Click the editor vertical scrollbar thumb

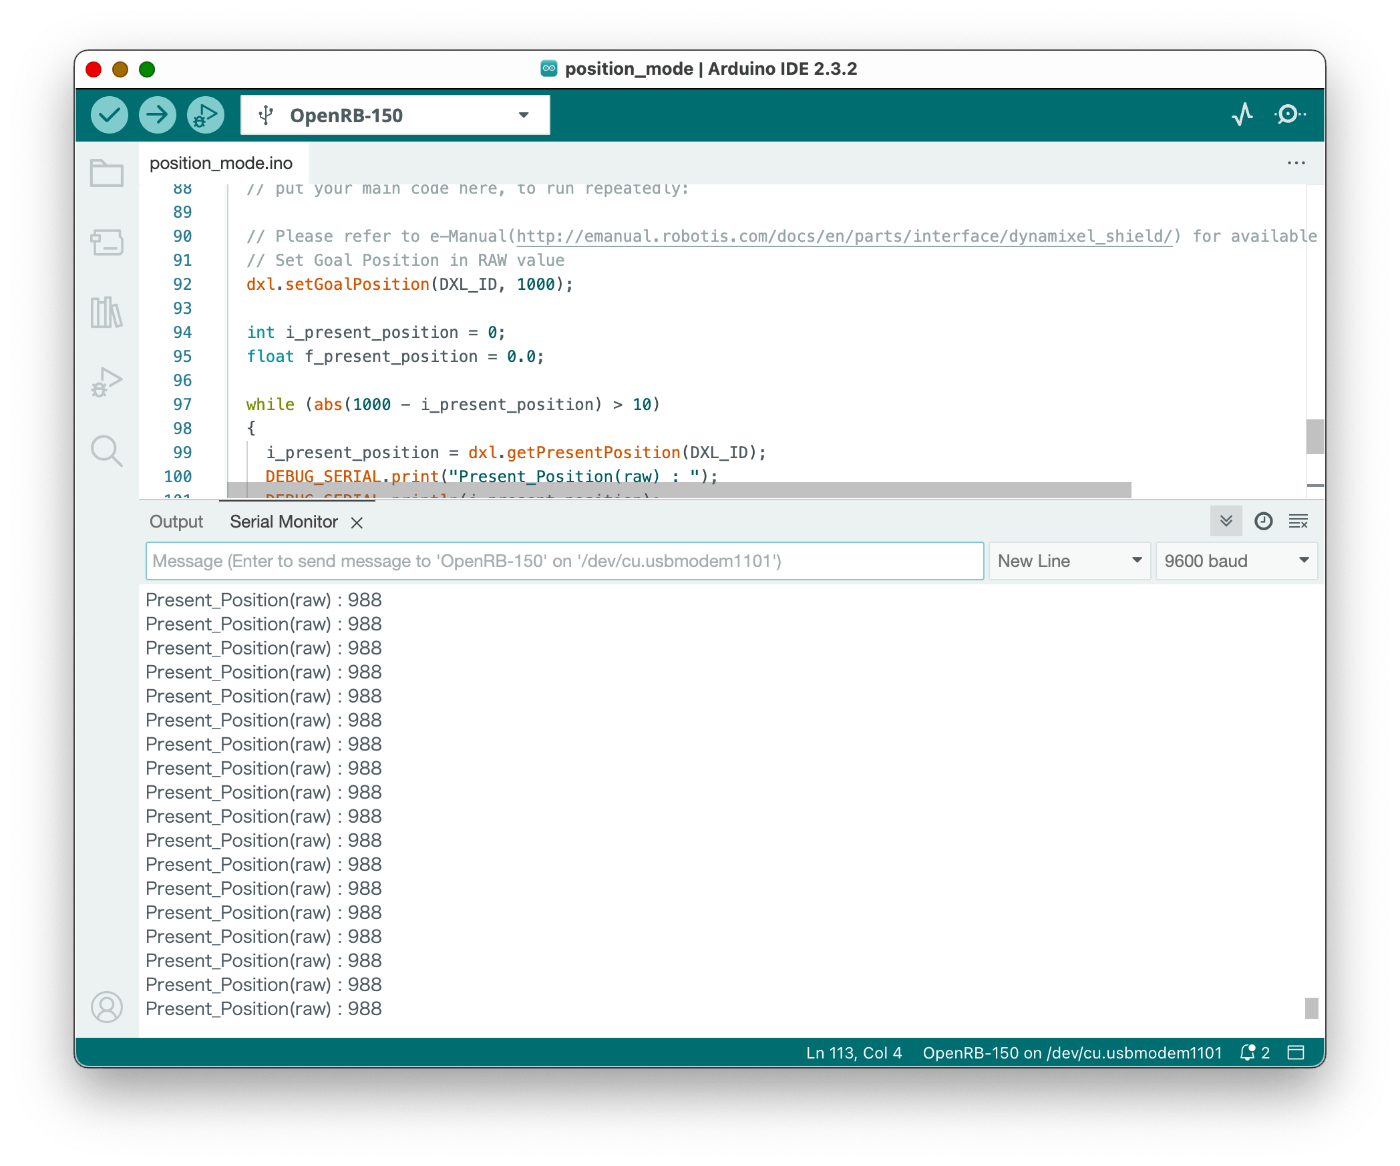pyautogui.click(x=1316, y=437)
